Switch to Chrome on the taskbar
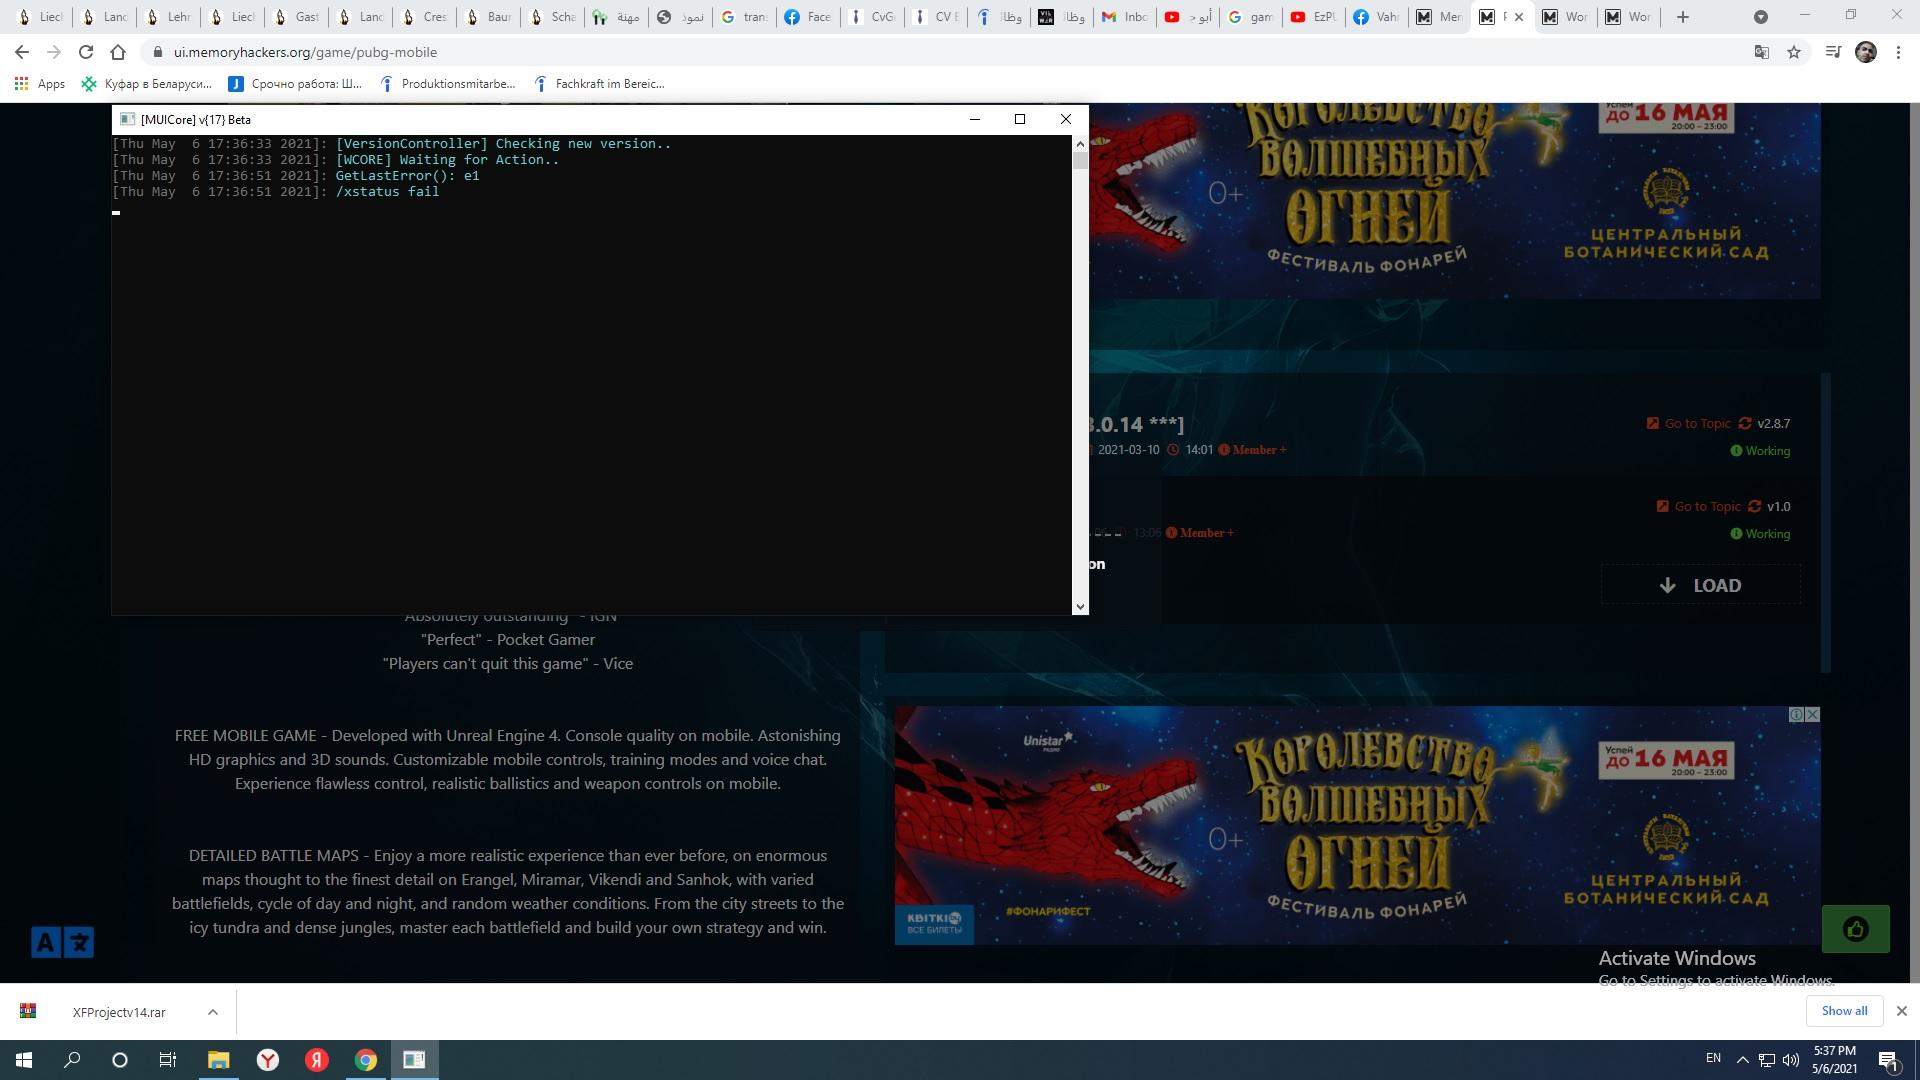The height and width of the screenshot is (1080, 1920). [x=366, y=1060]
